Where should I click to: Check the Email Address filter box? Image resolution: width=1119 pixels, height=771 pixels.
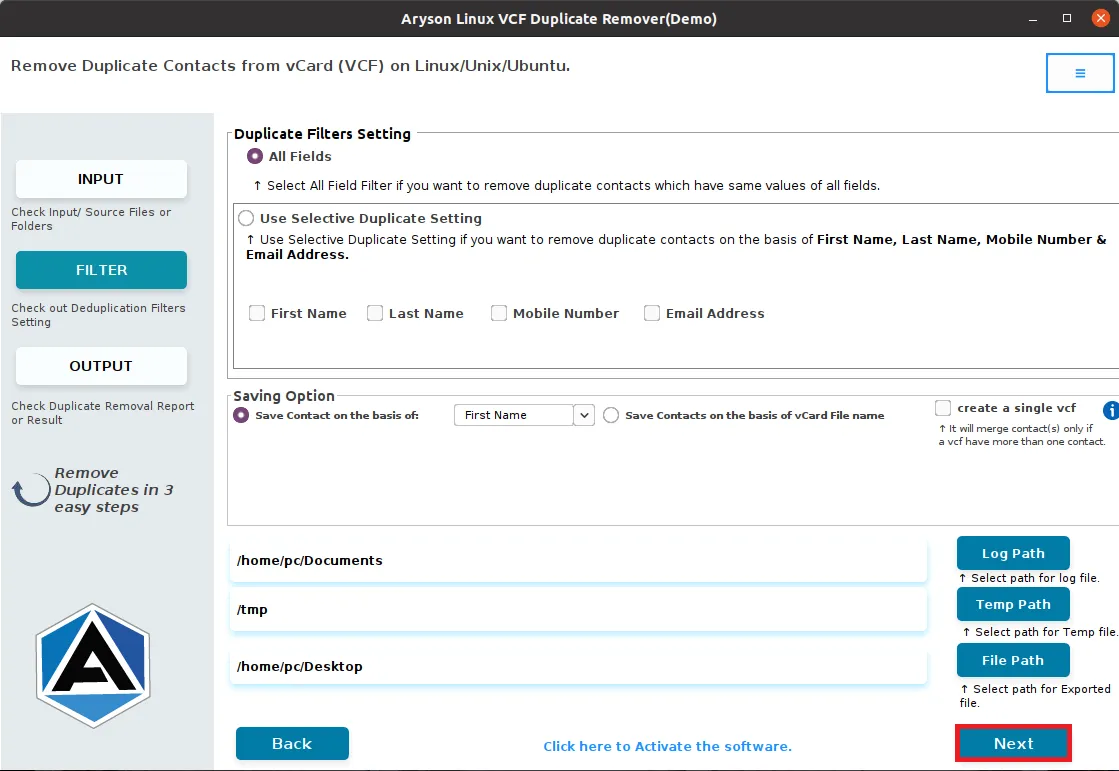(x=652, y=313)
